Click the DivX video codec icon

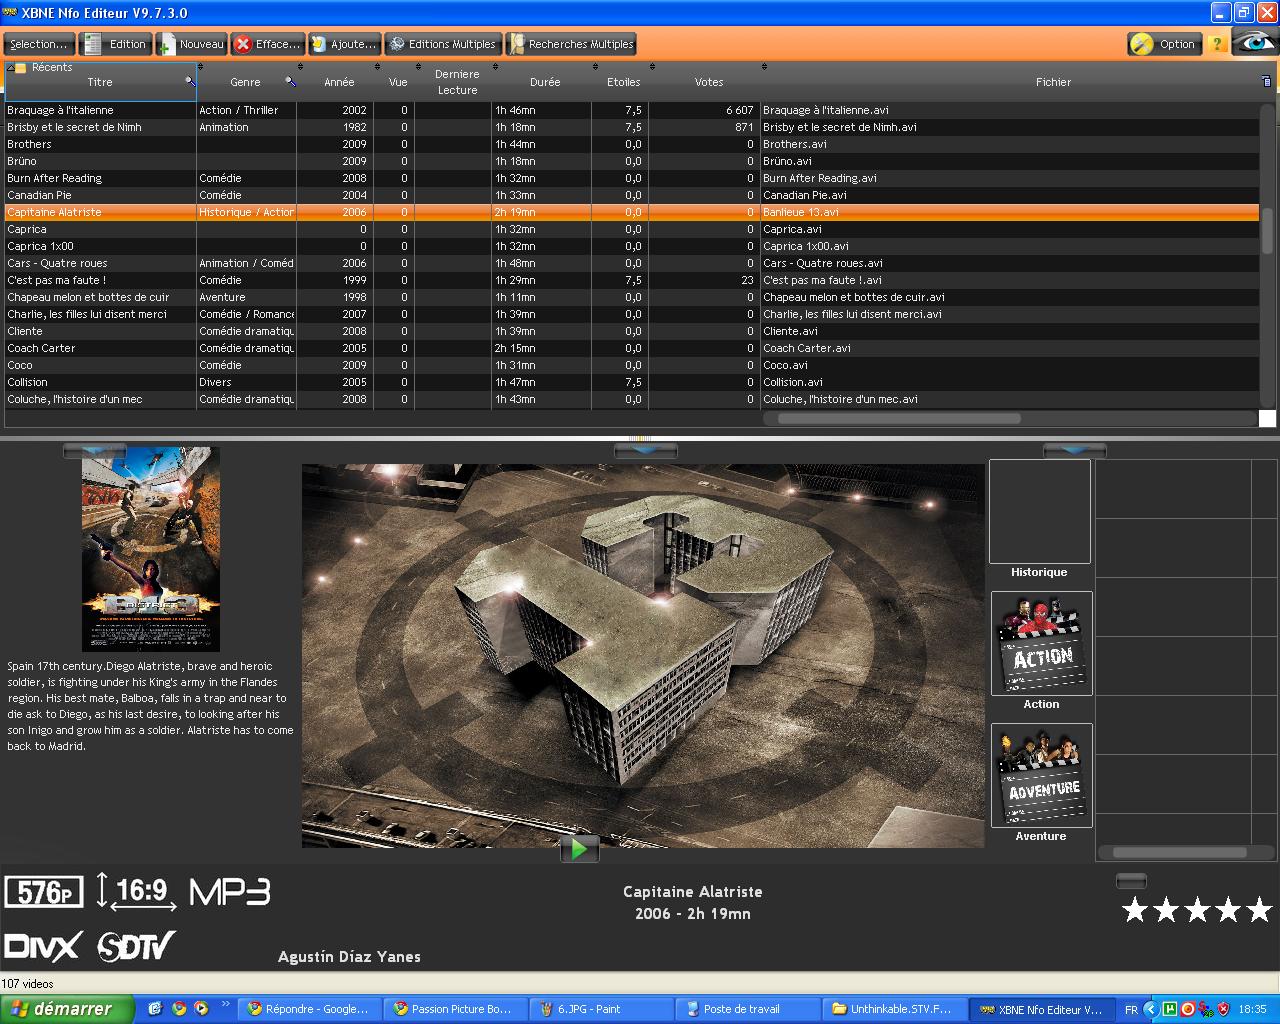point(44,946)
